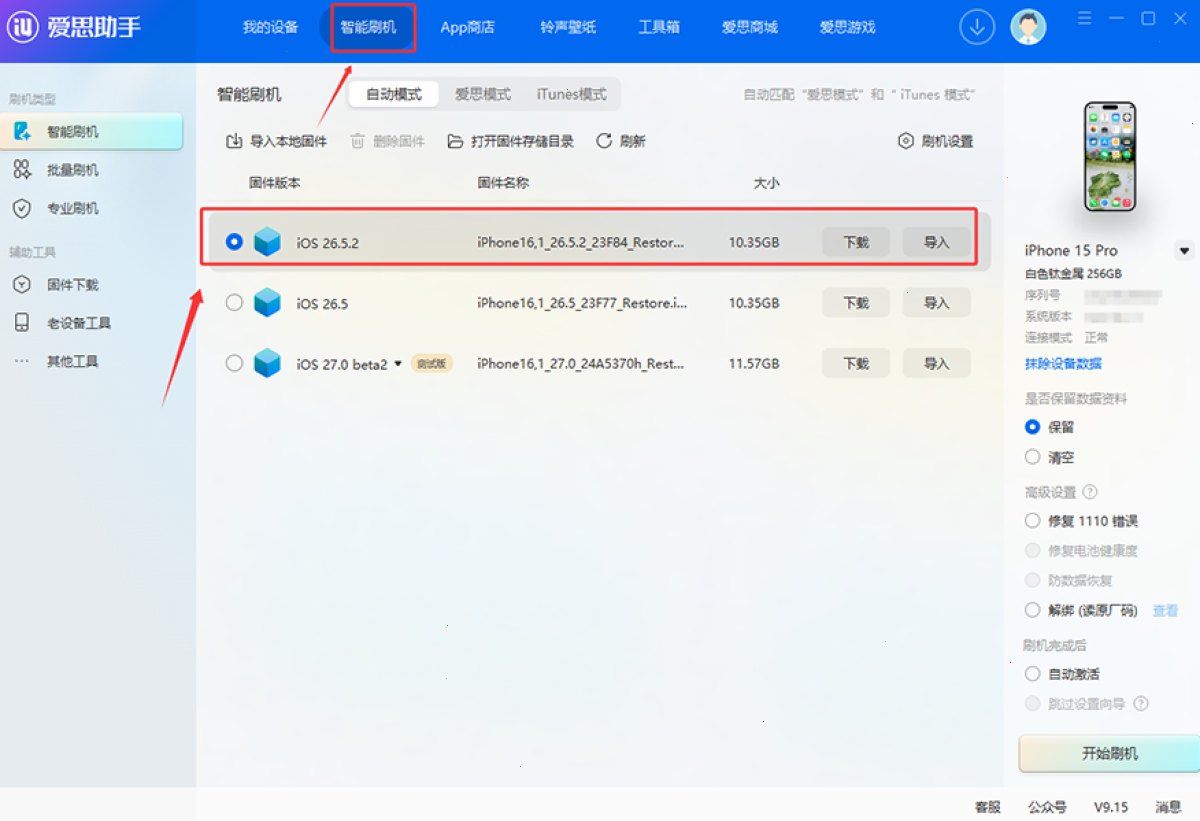1200x821 pixels.
Task: Click the 批量刷机 sidebar icon
Action: (x=22, y=170)
